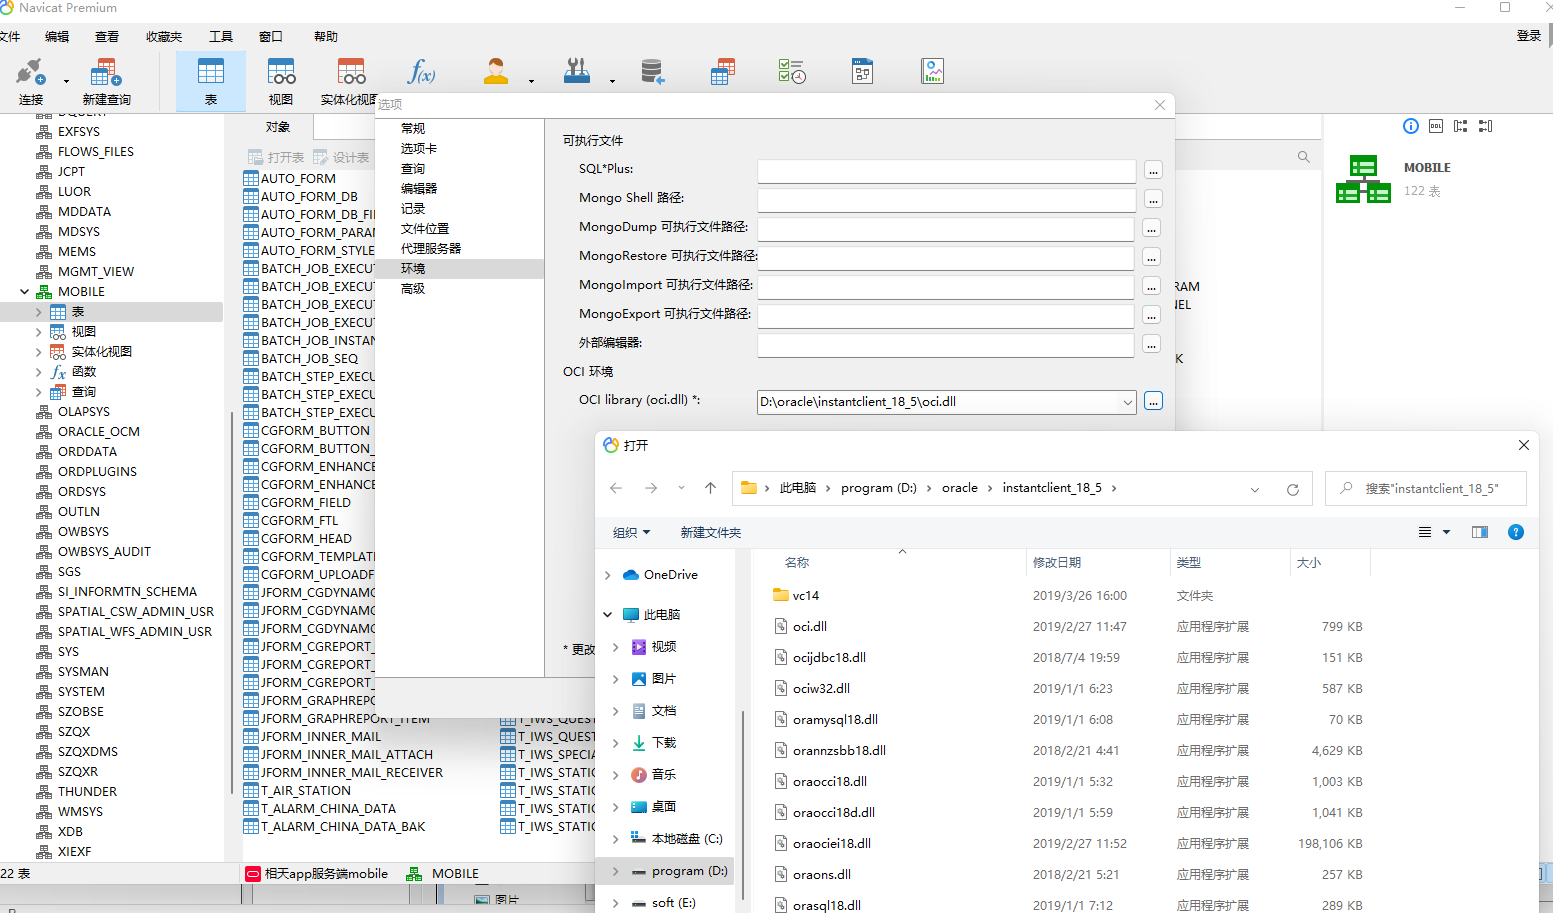The width and height of the screenshot is (1553, 913).
Task: Expand OneDrive in file dialog sidebar
Action: point(608,575)
